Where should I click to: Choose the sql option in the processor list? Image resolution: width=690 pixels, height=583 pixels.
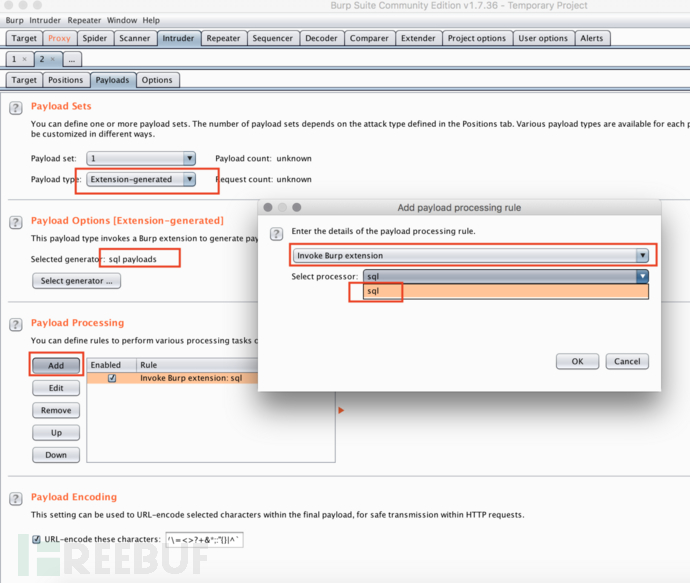point(374,292)
